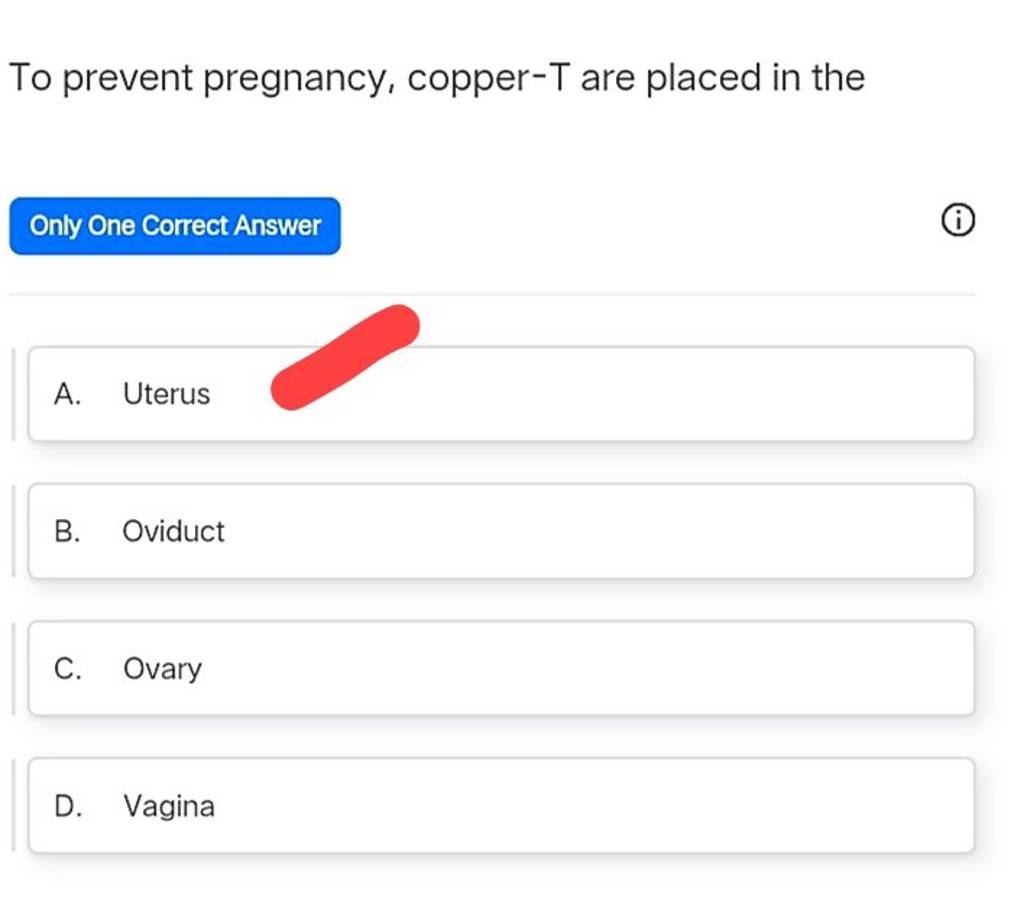The image size is (1024, 914).
Task: Click the letter D label beside Vagina
Action: [x=67, y=806]
